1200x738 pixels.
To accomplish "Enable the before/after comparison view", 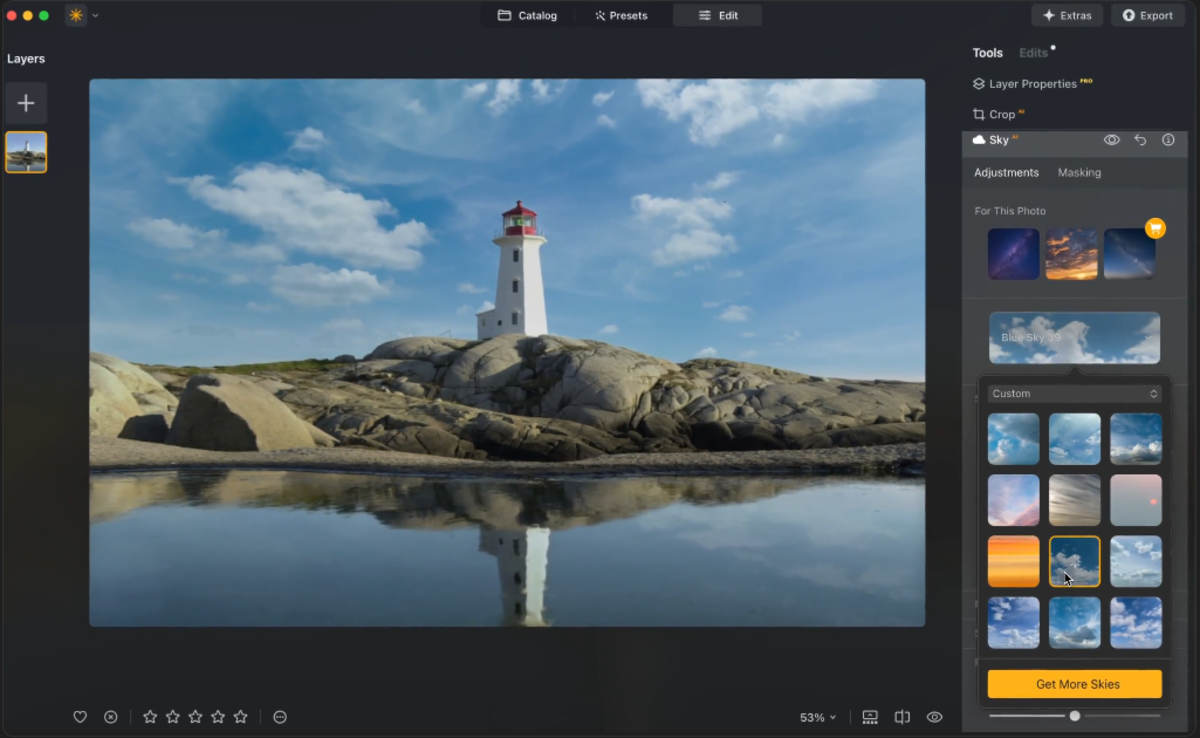I will pos(902,717).
